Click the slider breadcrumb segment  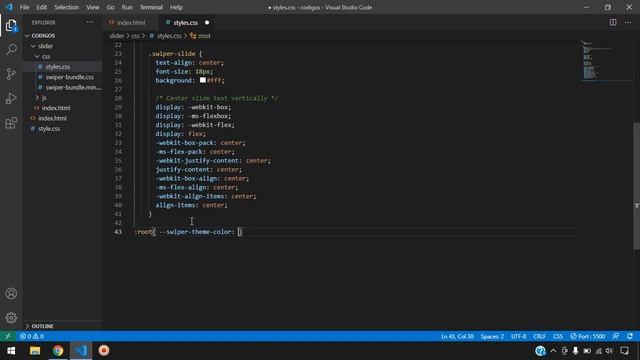[117, 36]
